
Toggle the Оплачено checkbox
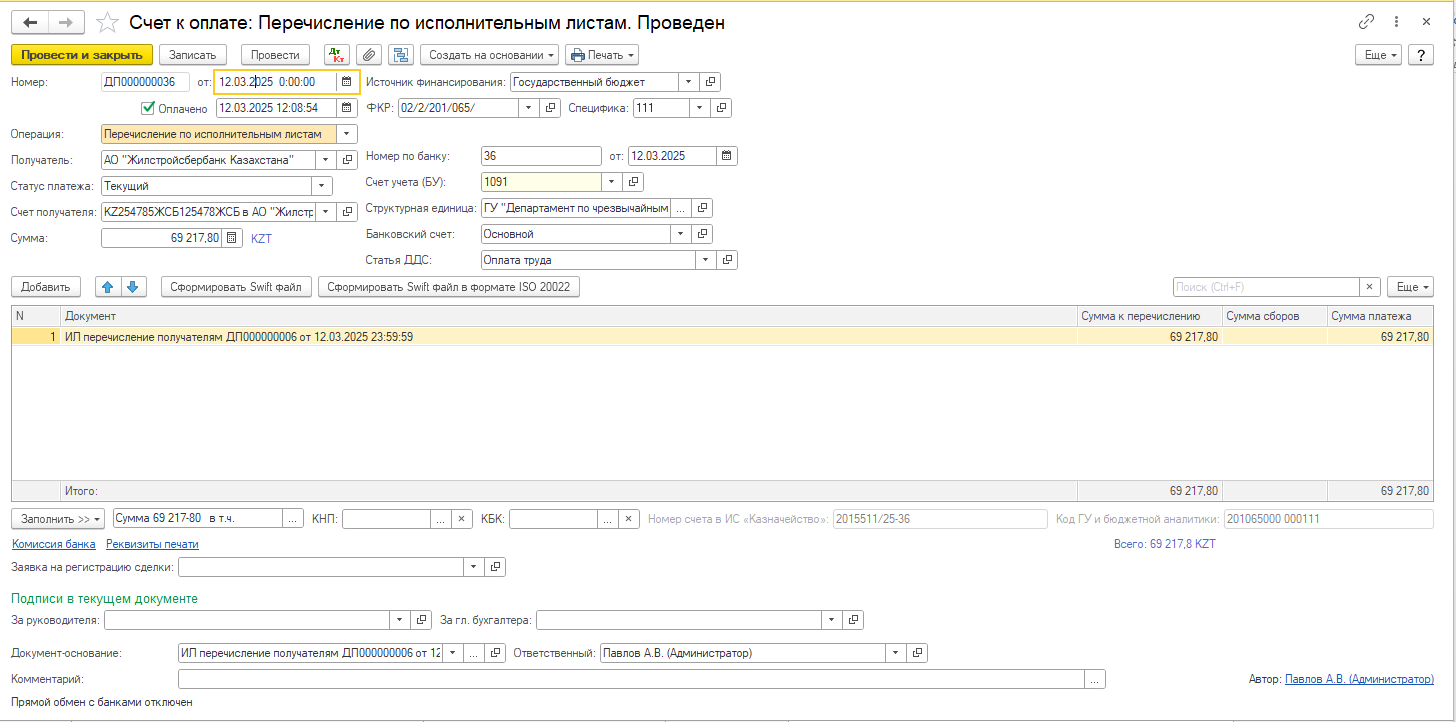click(x=148, y=108)
